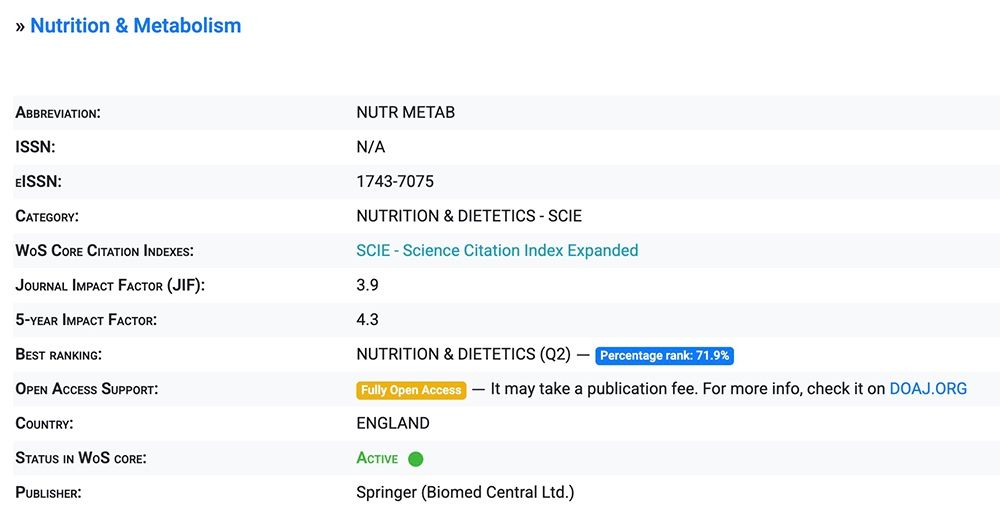Select the green Active status text

pos(377,459)
